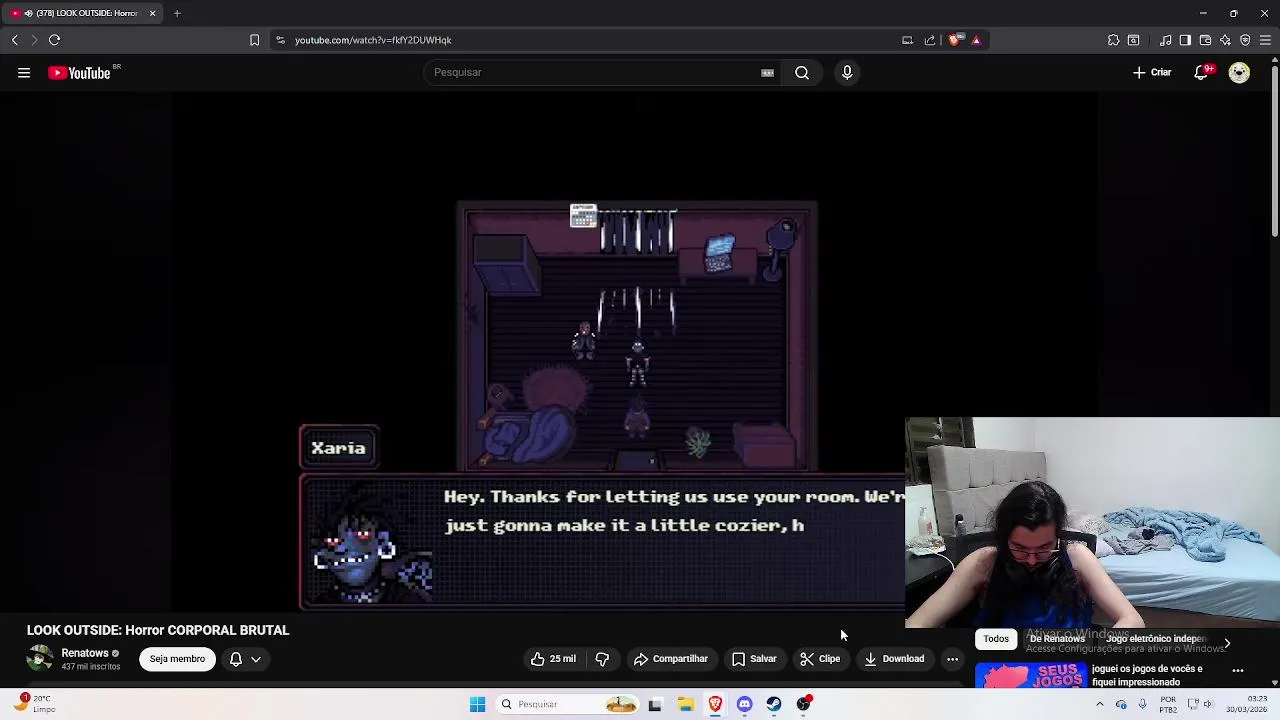Open Task View from the taskbar
Screen dimensions: 1280x720
(655, 704)
